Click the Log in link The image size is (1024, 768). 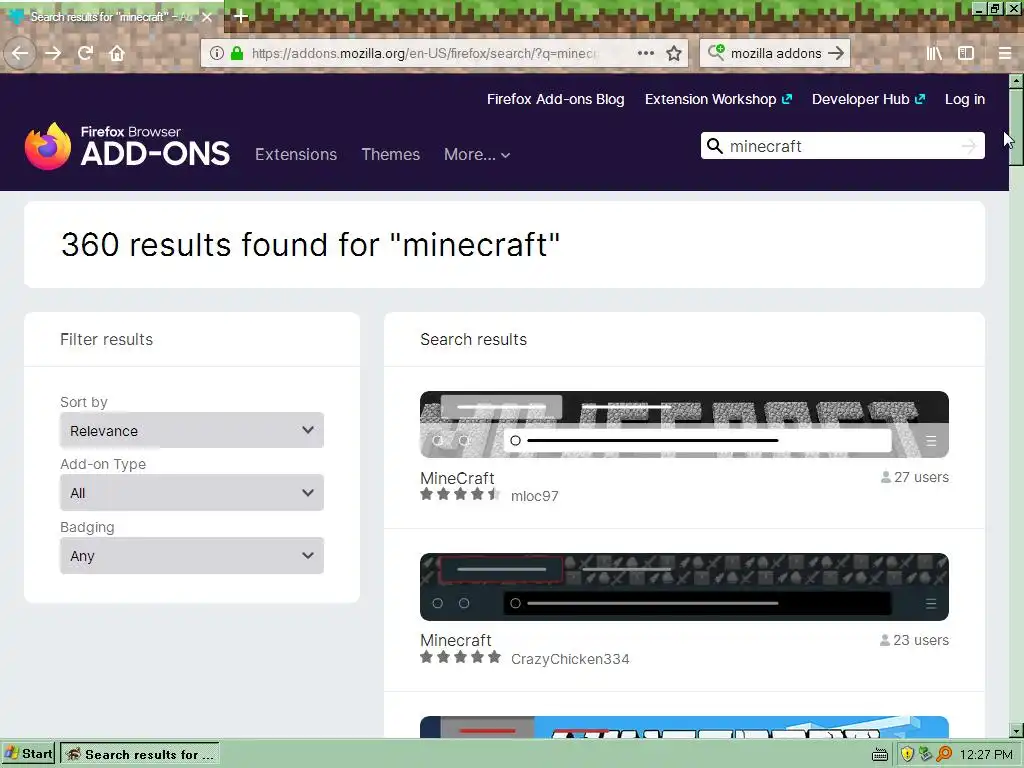[965, 99]
